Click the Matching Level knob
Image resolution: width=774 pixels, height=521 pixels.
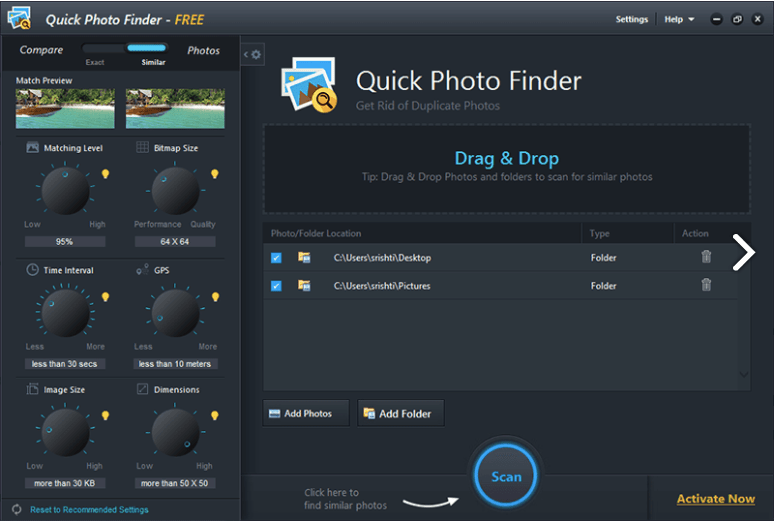coord(65,191)
